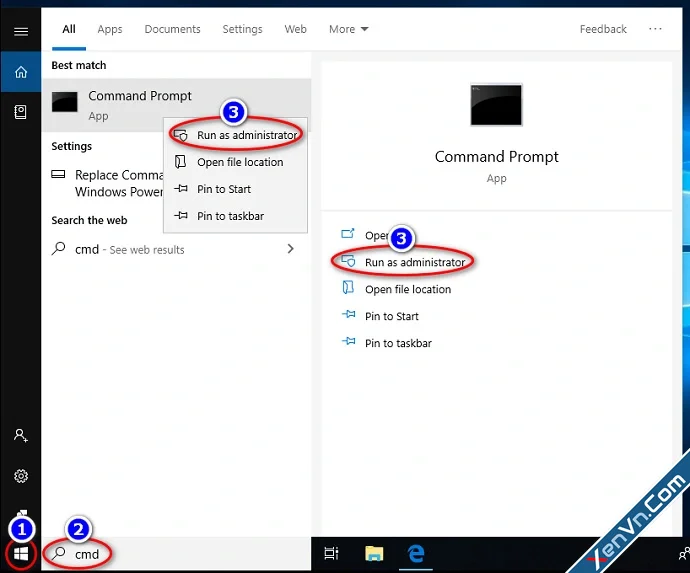Screen dimensions: 690x573
Task: Click the cmd search input box
Action: point(176,554)
